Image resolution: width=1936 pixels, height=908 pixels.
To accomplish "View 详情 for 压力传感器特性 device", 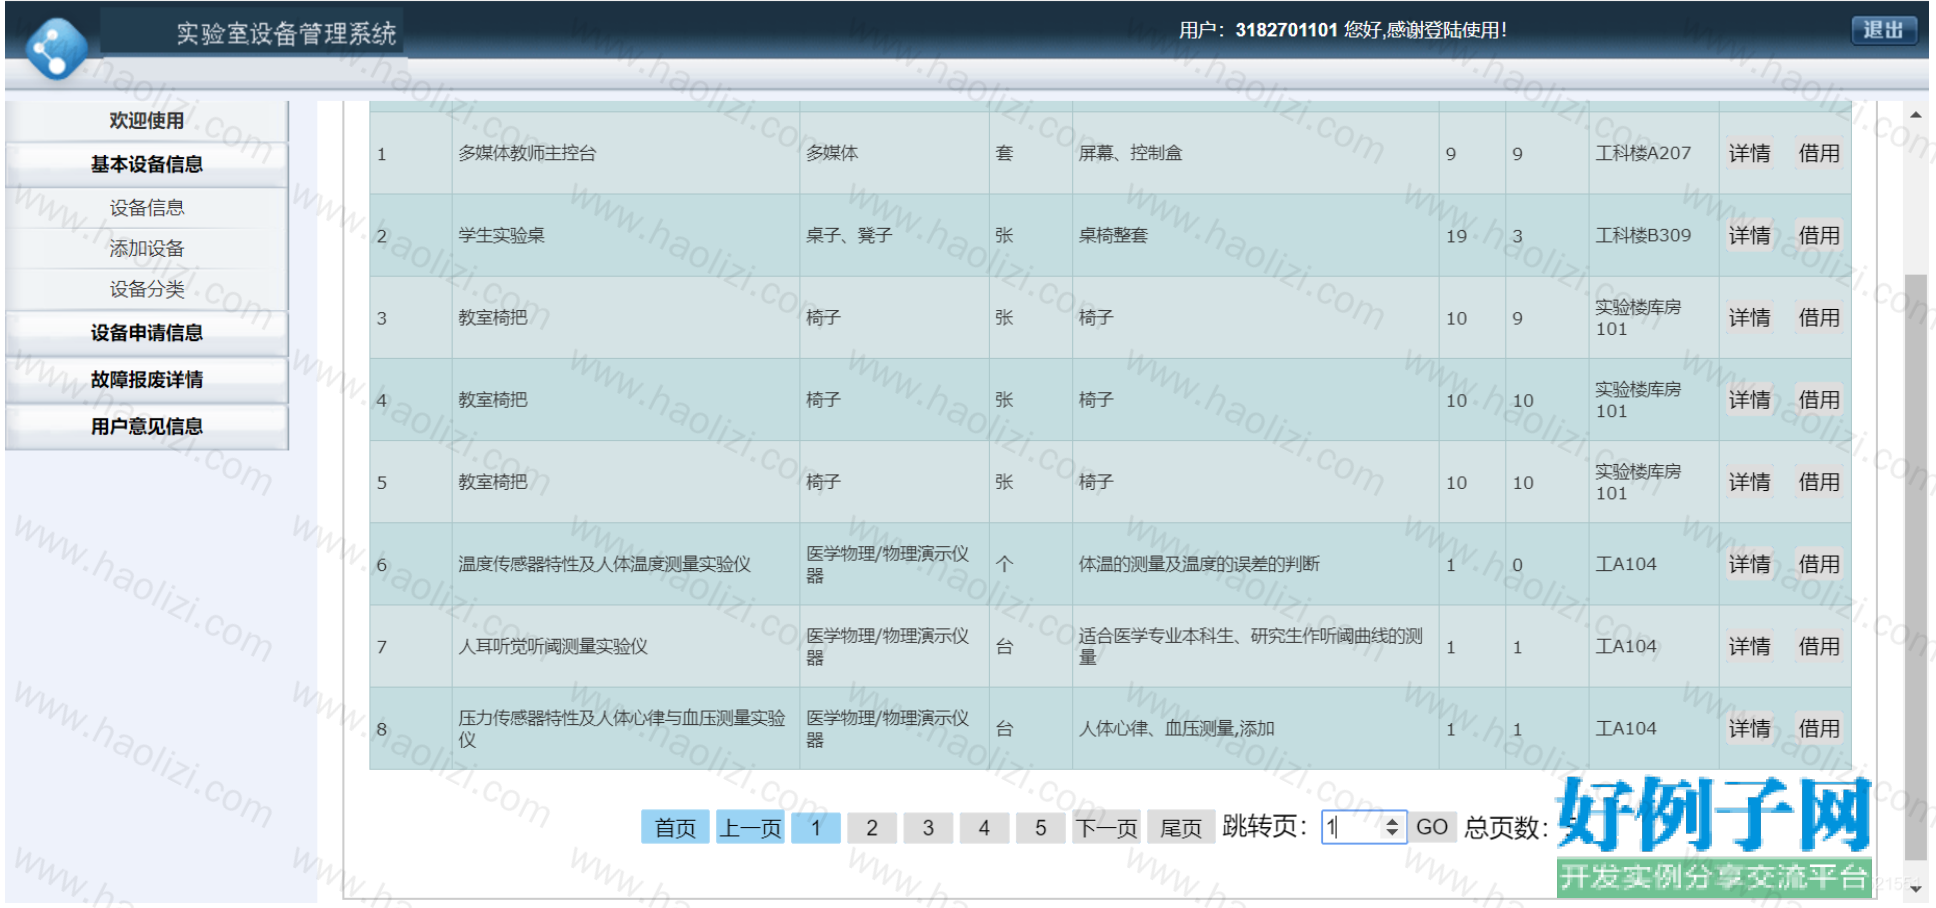I will 1750,728.
